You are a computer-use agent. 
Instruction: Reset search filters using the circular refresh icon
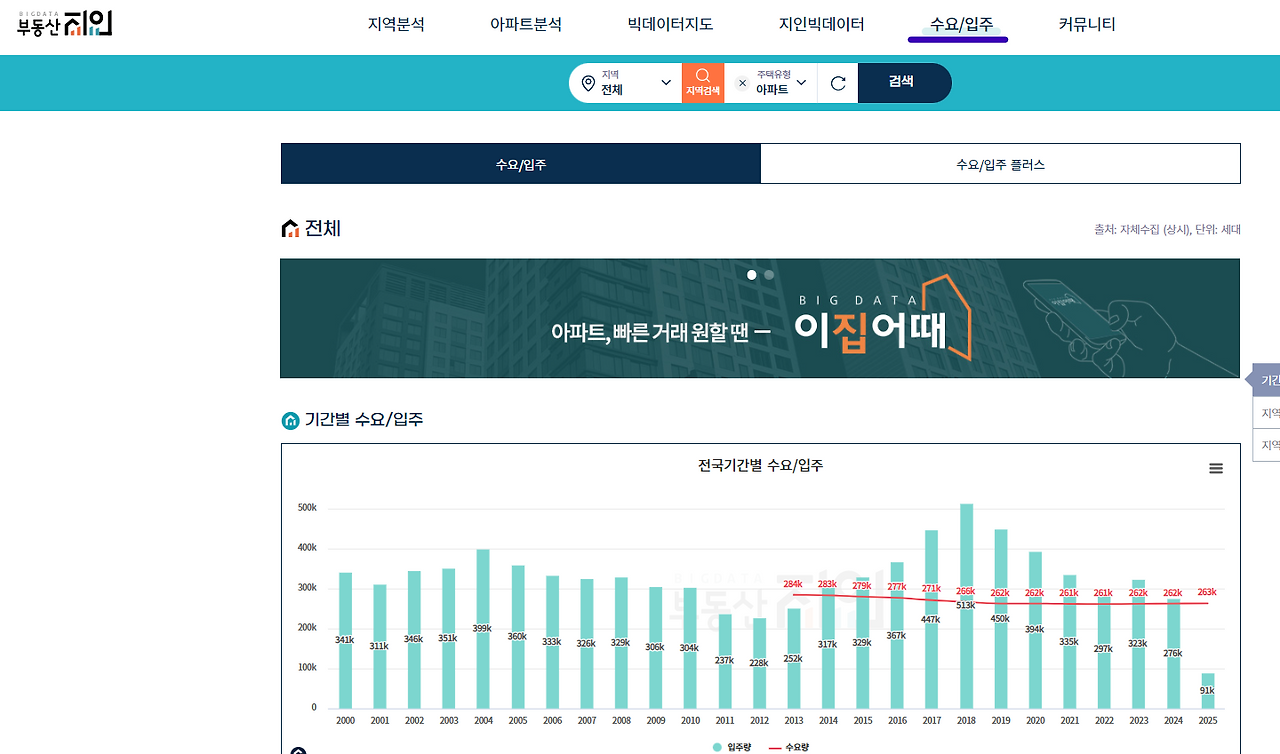(x=838, y=83)
